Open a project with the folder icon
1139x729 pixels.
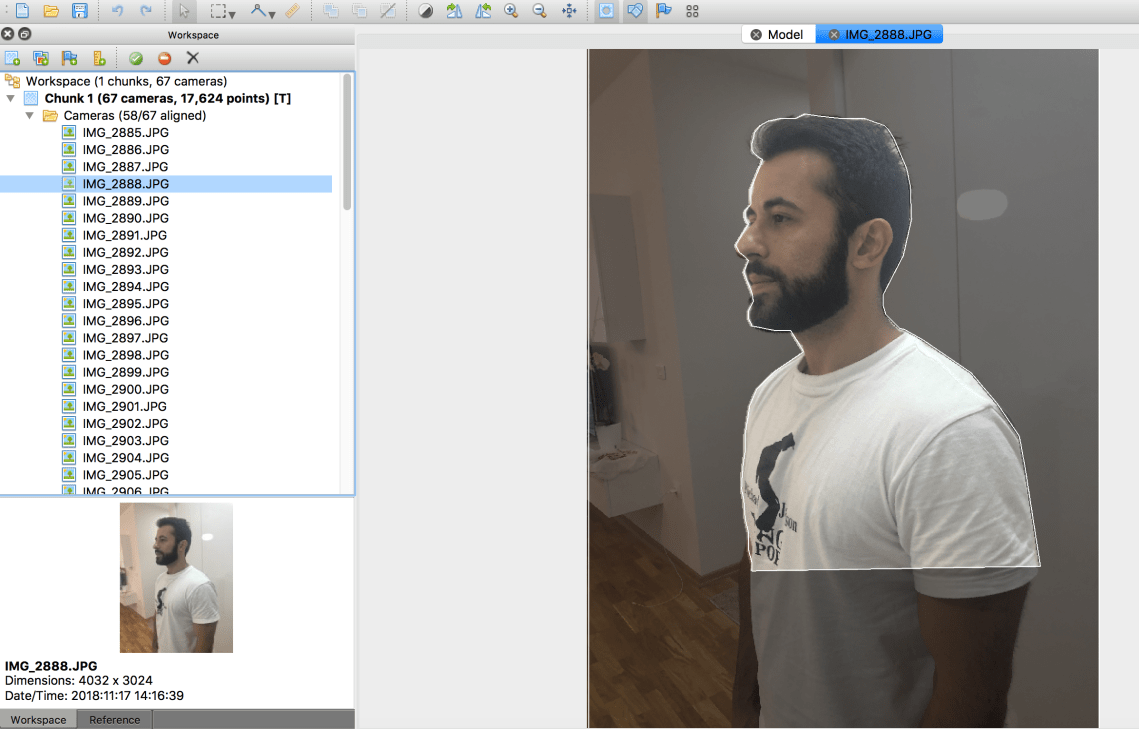coord(51,11)
